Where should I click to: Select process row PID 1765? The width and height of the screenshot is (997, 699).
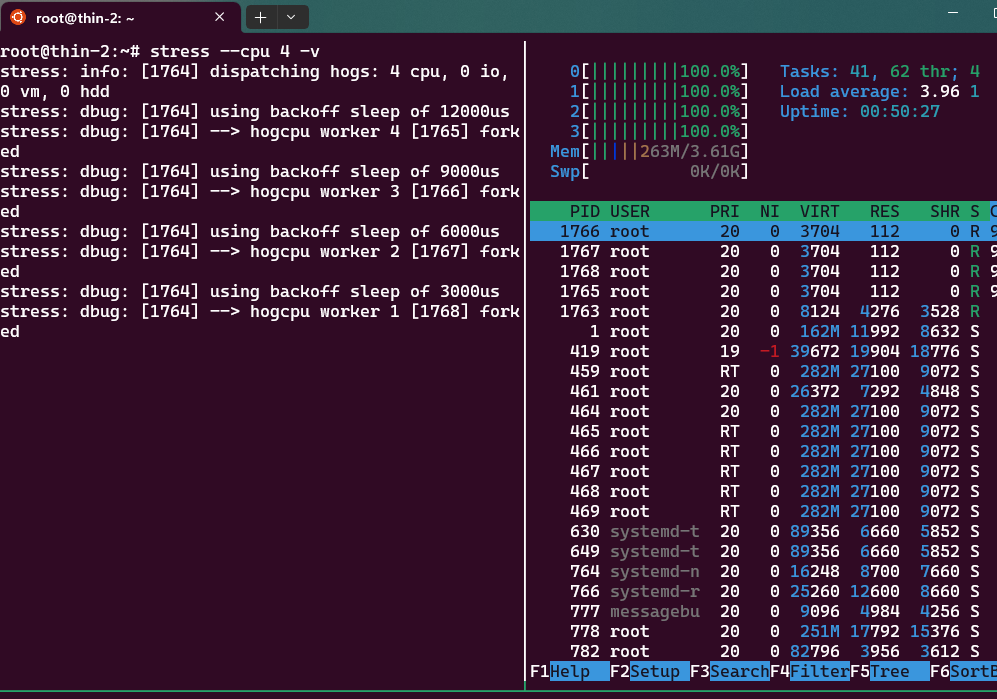pyautogui.click(x=763, y=291)
